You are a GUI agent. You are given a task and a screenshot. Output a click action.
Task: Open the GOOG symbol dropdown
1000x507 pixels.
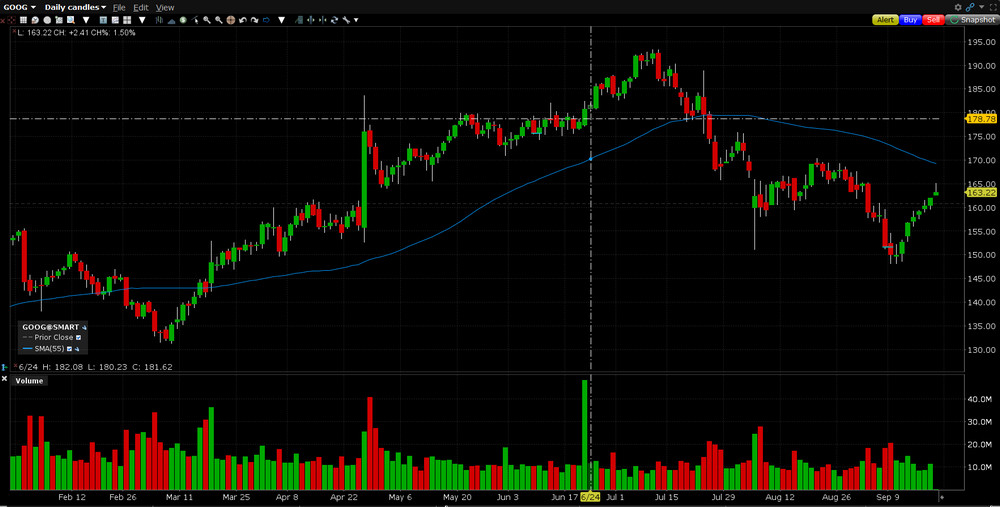pos(22,7)
